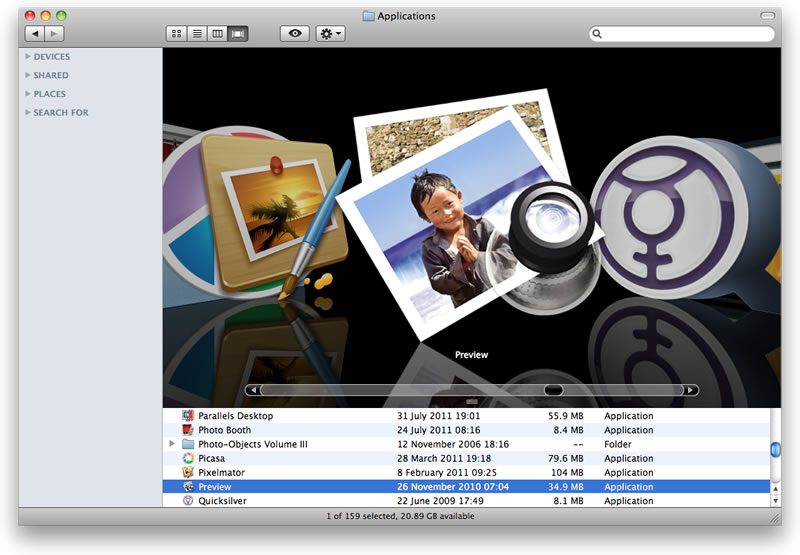Click the Picasa icon in list
This screenshot has width=800, height=555.
188,458
